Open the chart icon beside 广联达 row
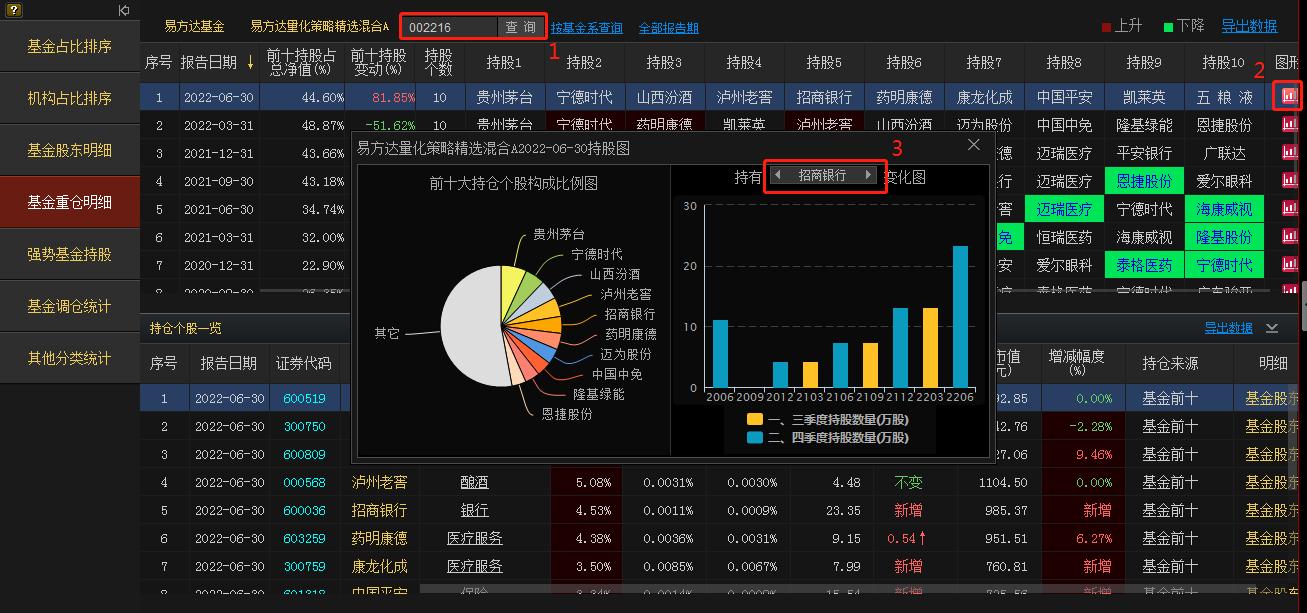The width and height of the screenshot is (1307, 613). click(1288, 151)
